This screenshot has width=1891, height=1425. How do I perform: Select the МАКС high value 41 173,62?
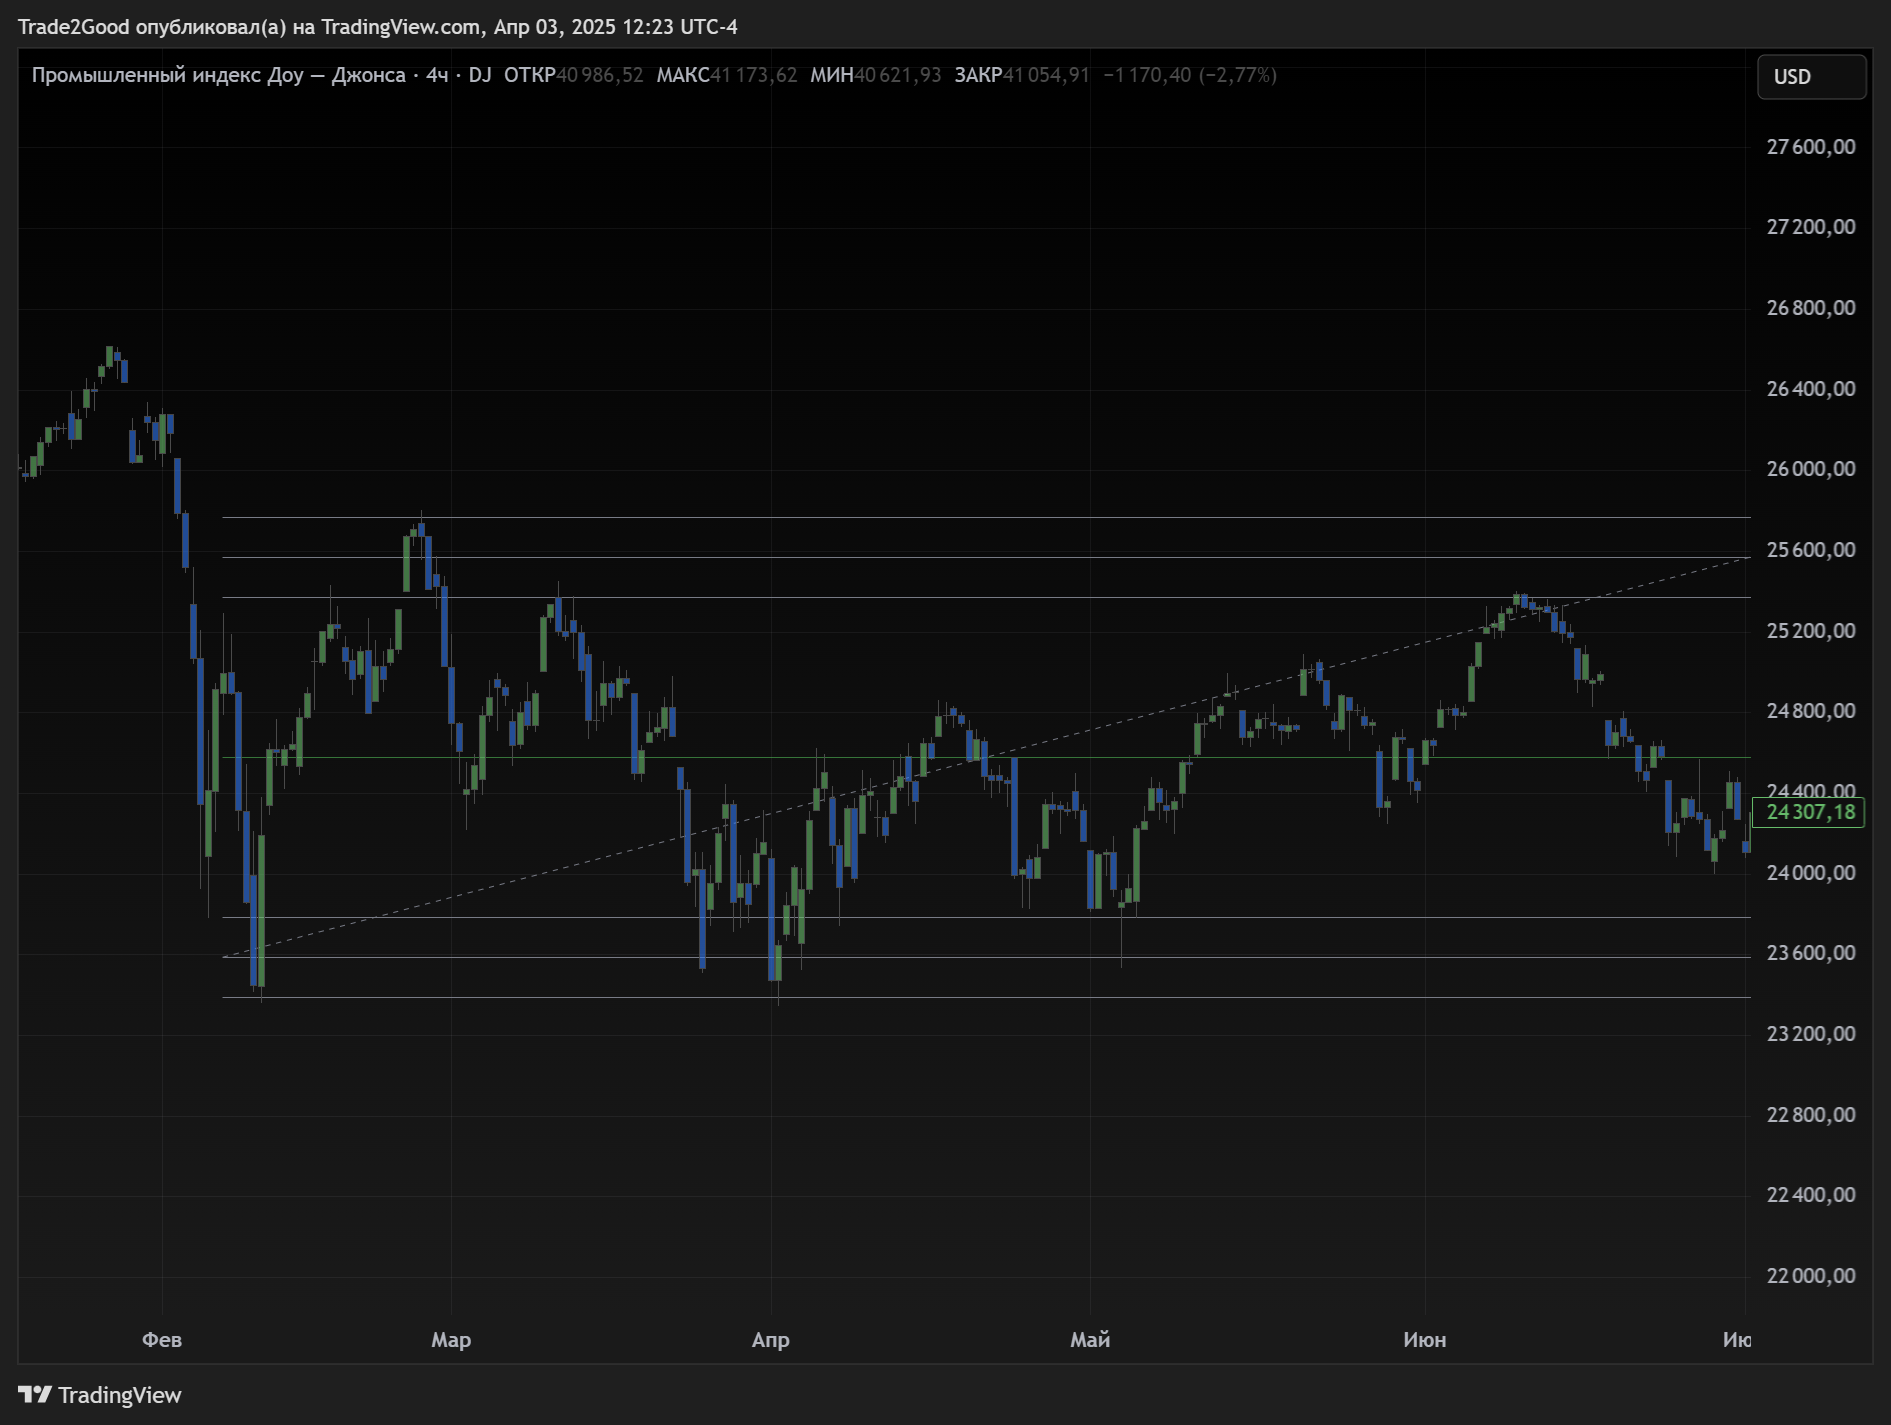(x=753, y=75)
